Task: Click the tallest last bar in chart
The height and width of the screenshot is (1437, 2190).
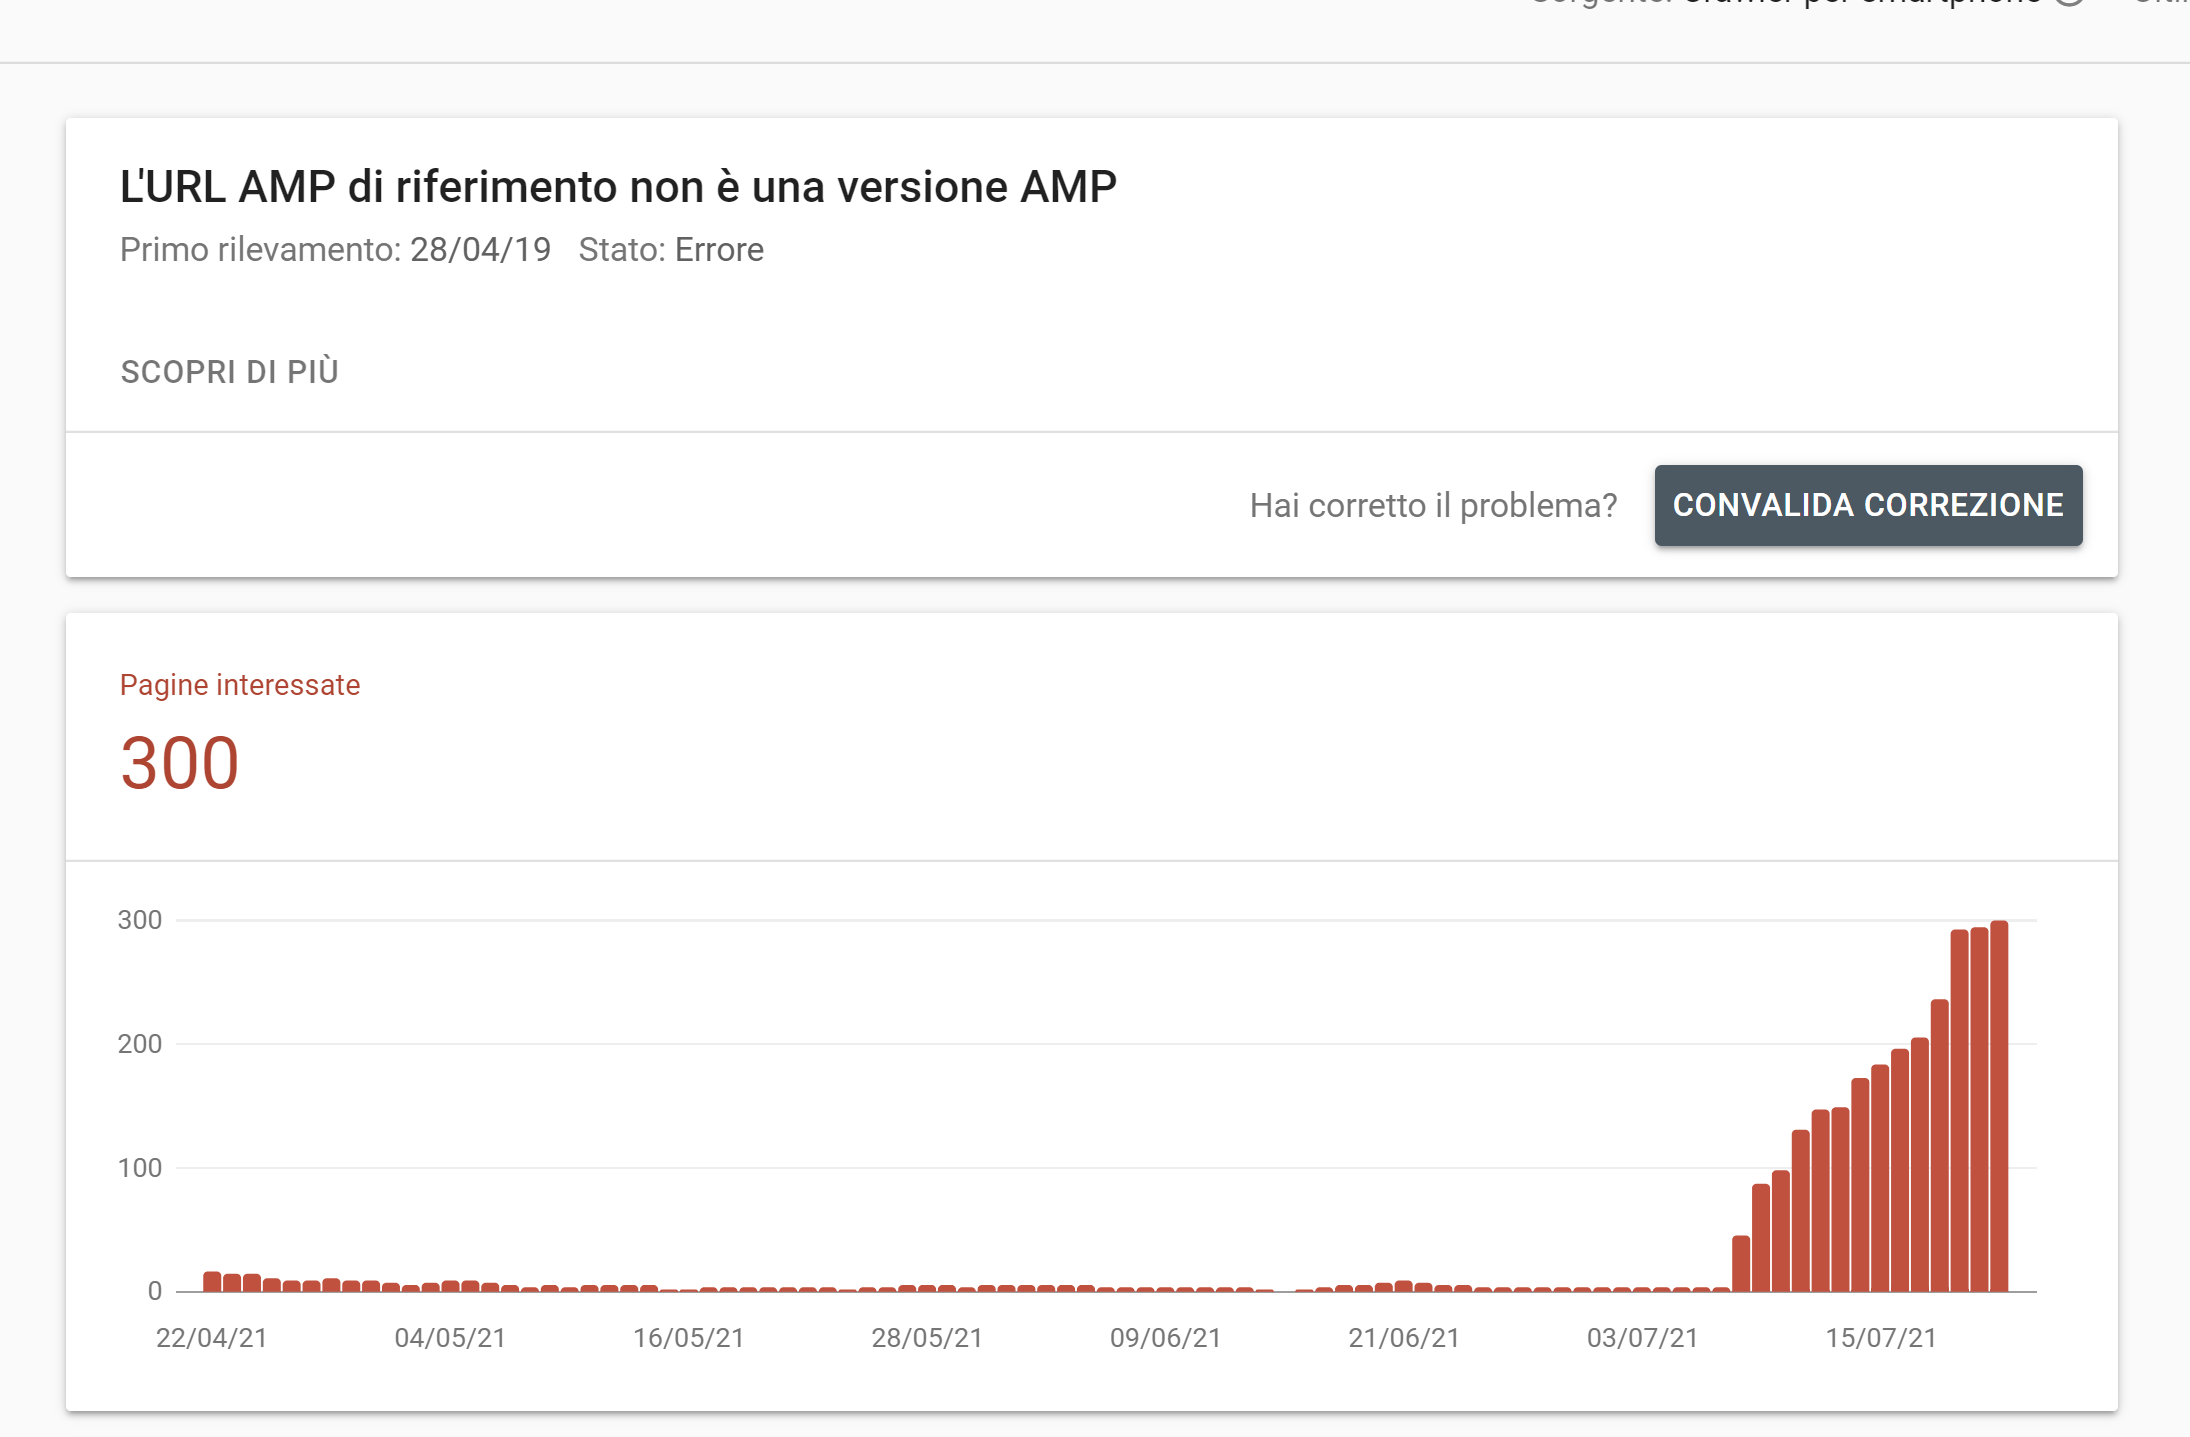Action: (x=1999, y=1106)
